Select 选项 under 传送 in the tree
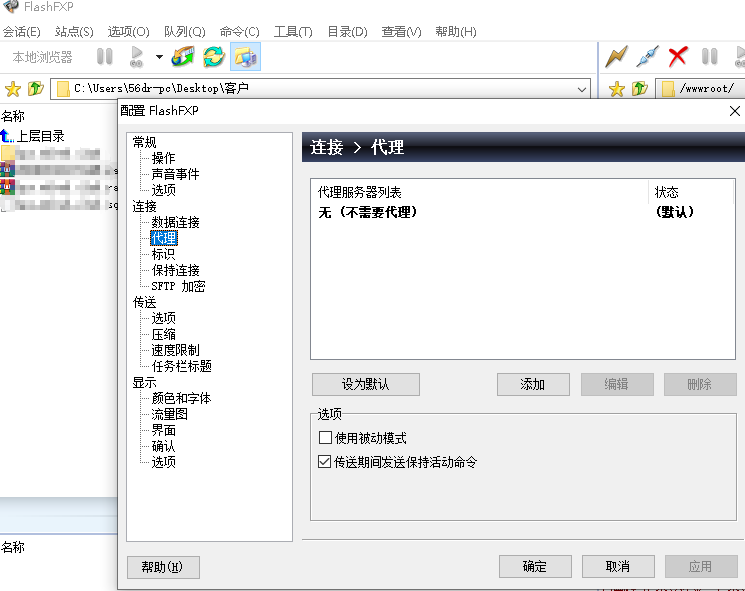 click(x=163, y=318)
